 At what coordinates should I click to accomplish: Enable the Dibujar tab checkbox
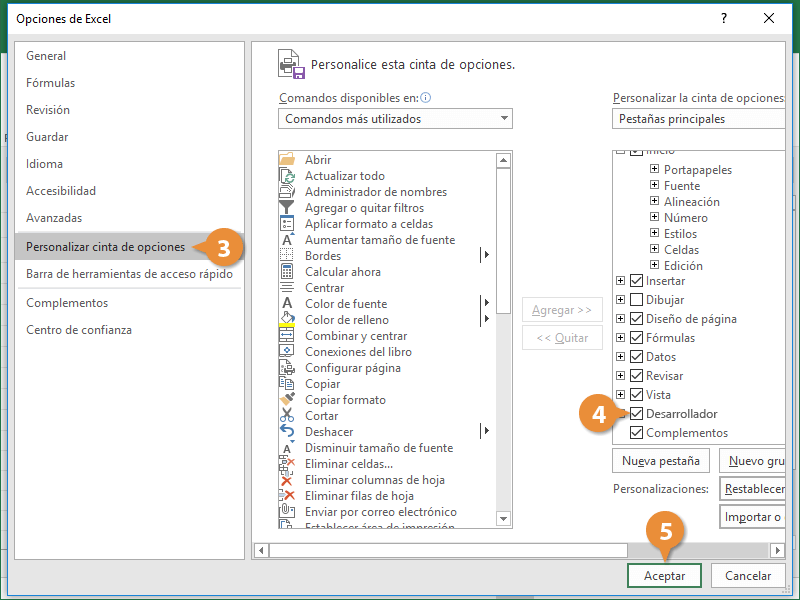tap(636, 299)
